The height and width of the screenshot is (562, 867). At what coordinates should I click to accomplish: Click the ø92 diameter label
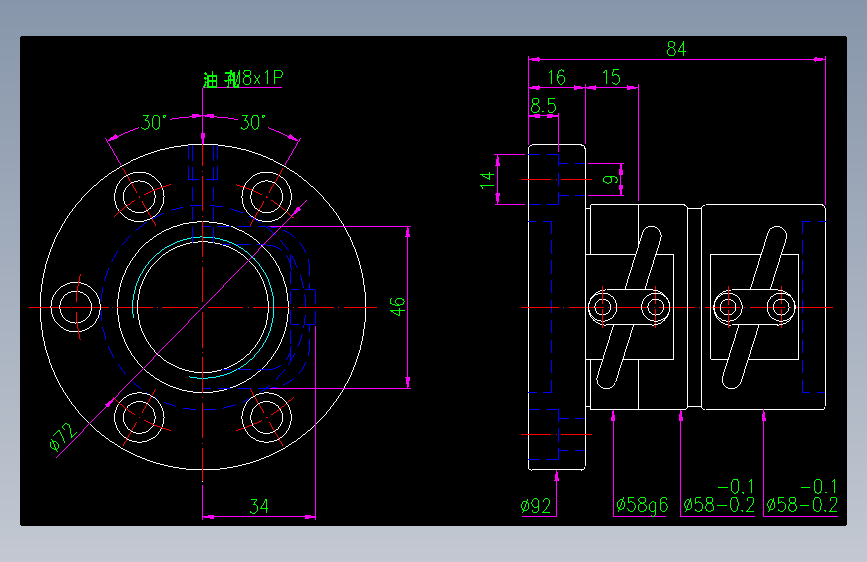coord(535,506)
